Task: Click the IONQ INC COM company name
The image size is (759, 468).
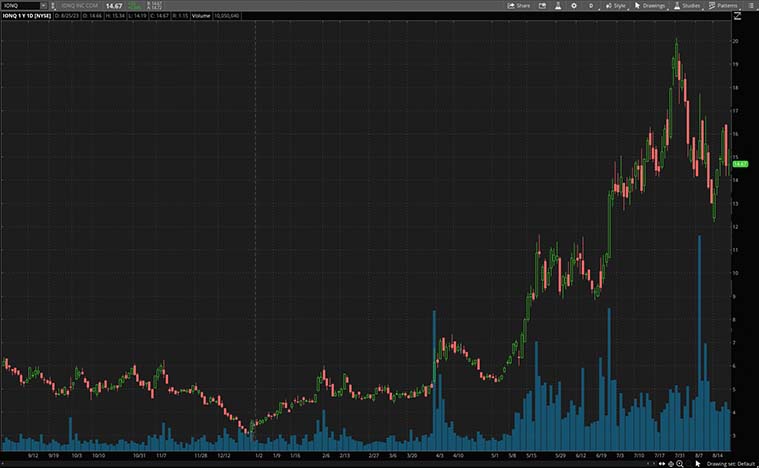Action: (x=79, y=6)
